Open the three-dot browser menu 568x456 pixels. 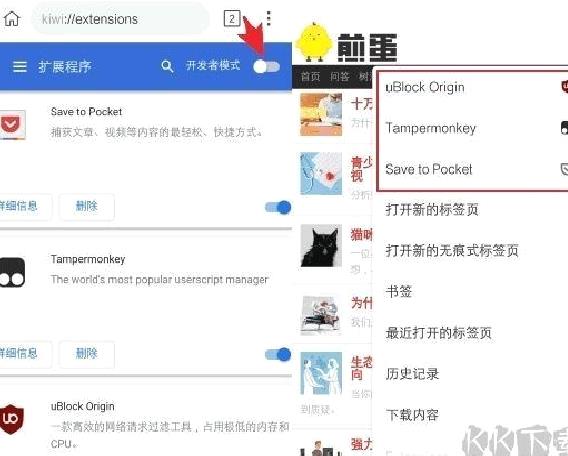coord(268,18)
